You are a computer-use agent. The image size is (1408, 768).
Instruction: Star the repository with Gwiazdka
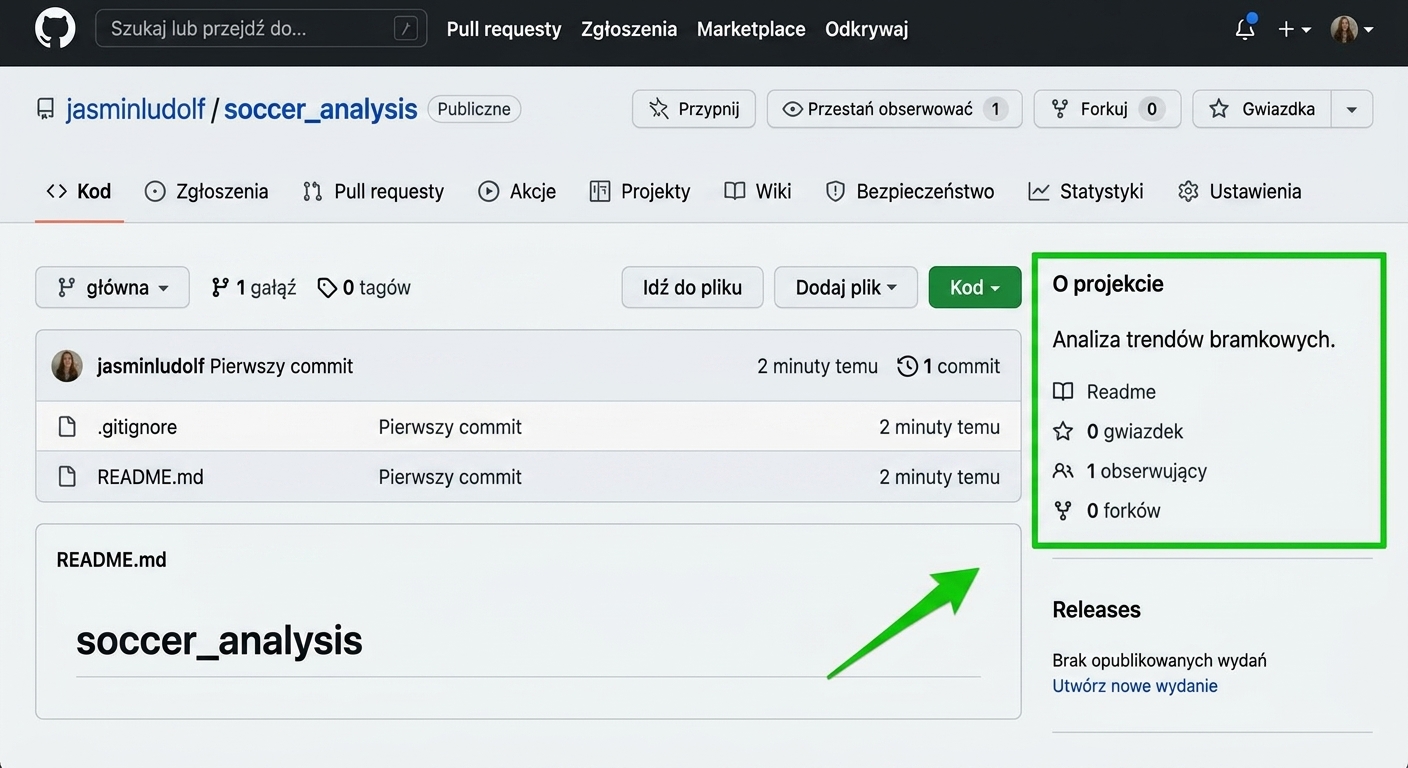pos(1262,109)
